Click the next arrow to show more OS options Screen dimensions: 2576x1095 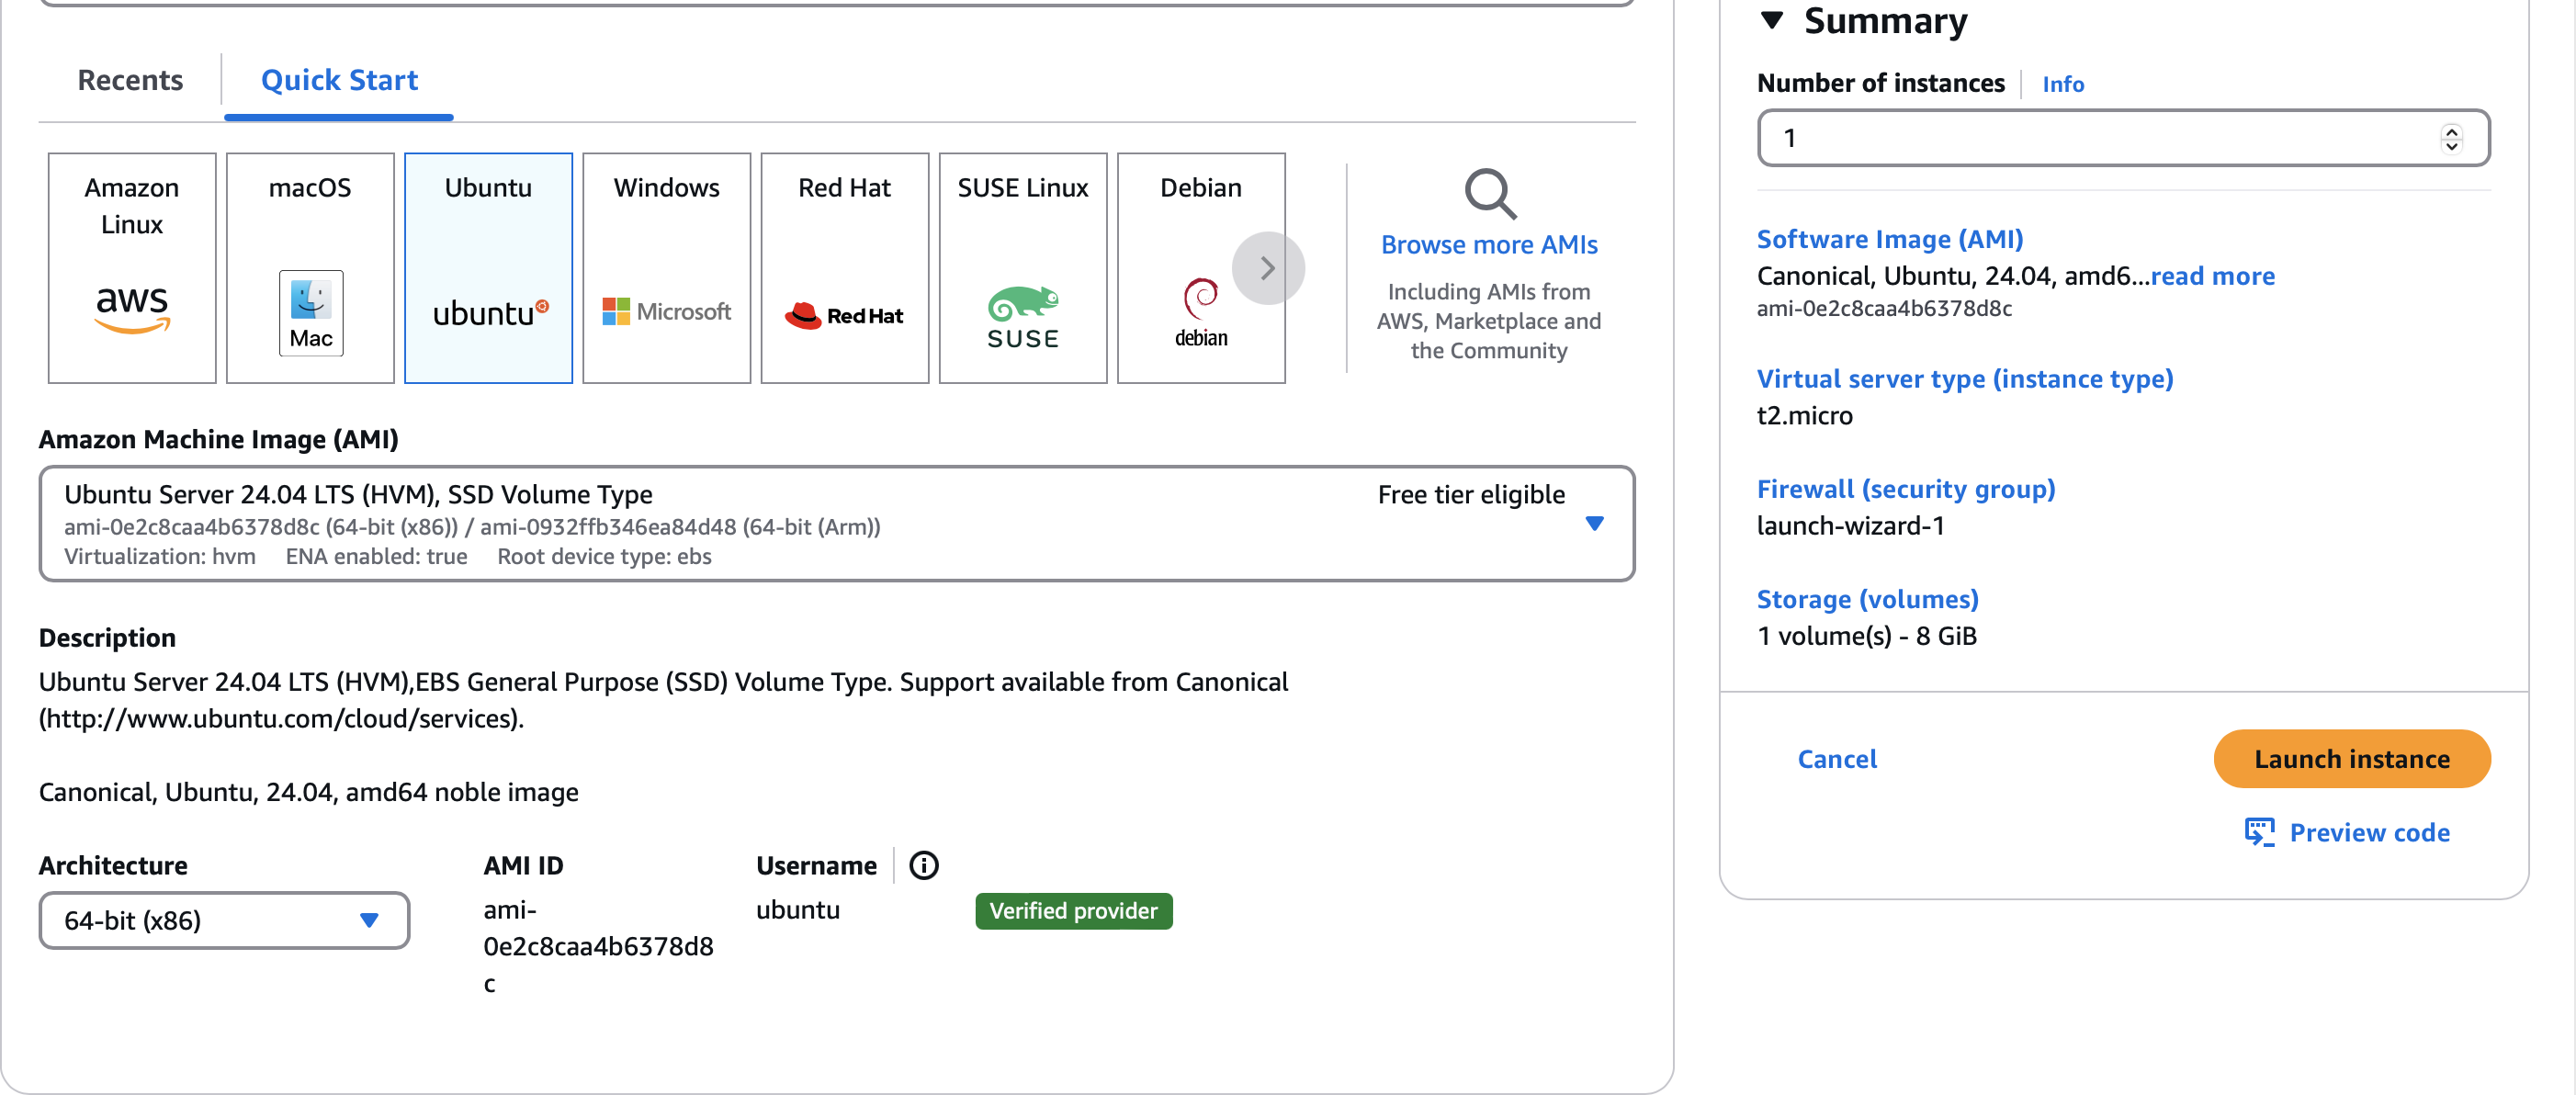click(1267, 268)
